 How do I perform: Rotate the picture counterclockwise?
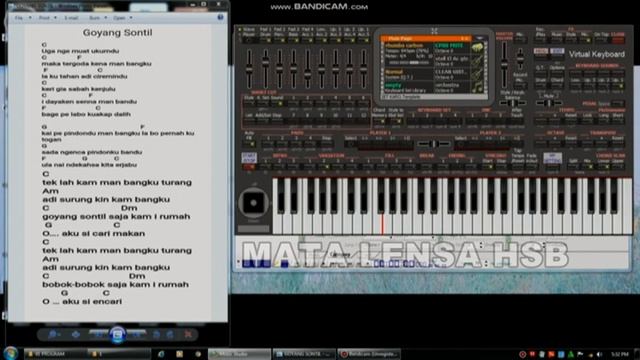157,335
